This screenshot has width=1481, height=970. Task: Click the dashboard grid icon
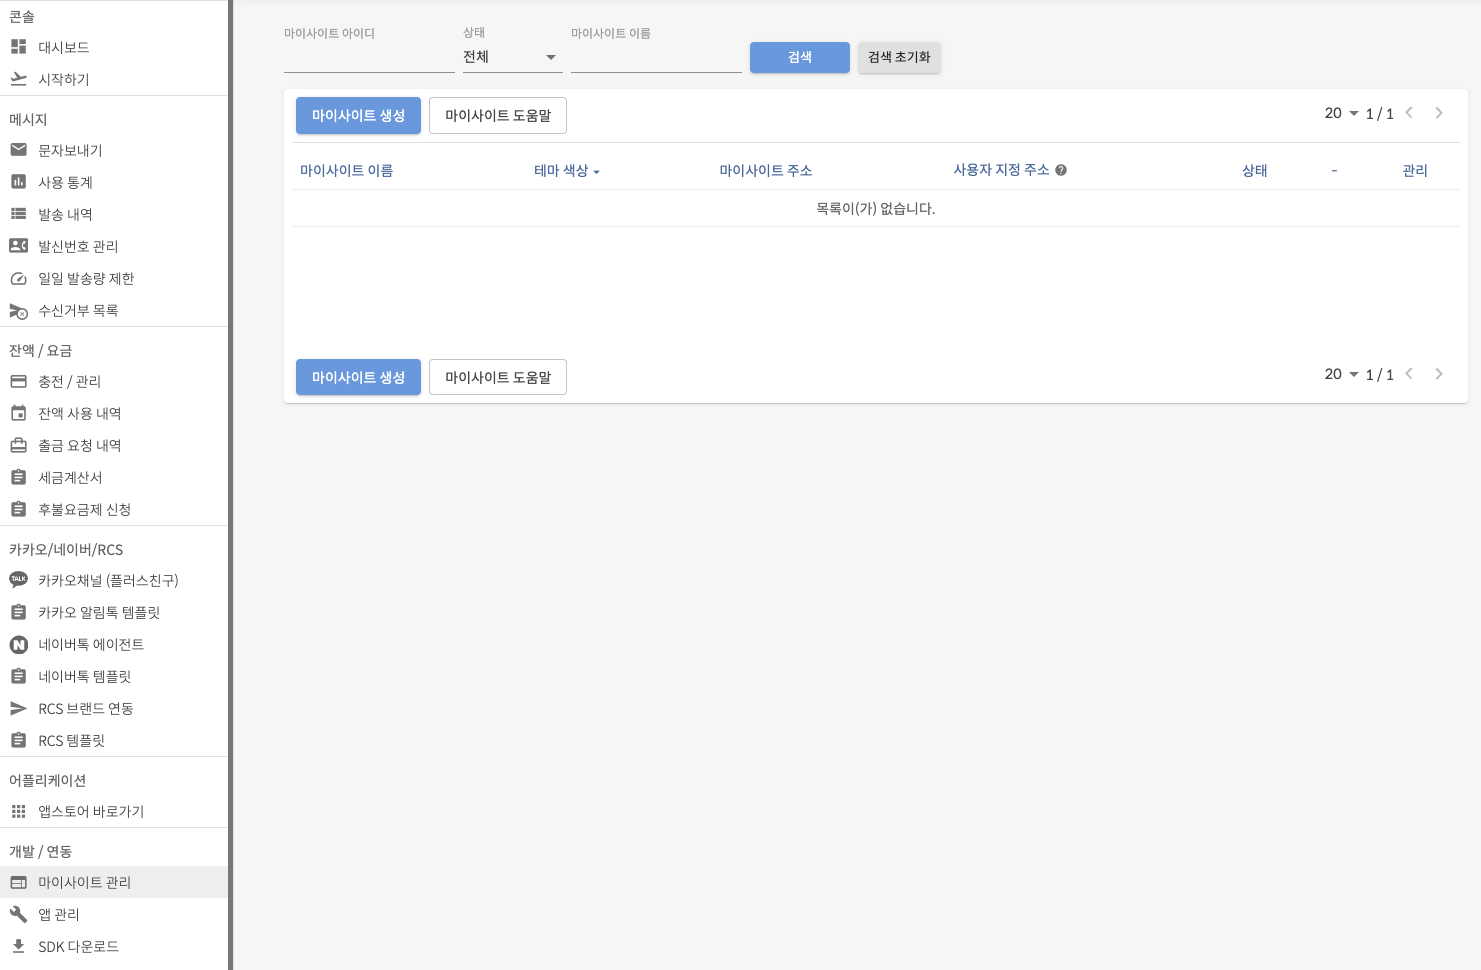(18, 47)
